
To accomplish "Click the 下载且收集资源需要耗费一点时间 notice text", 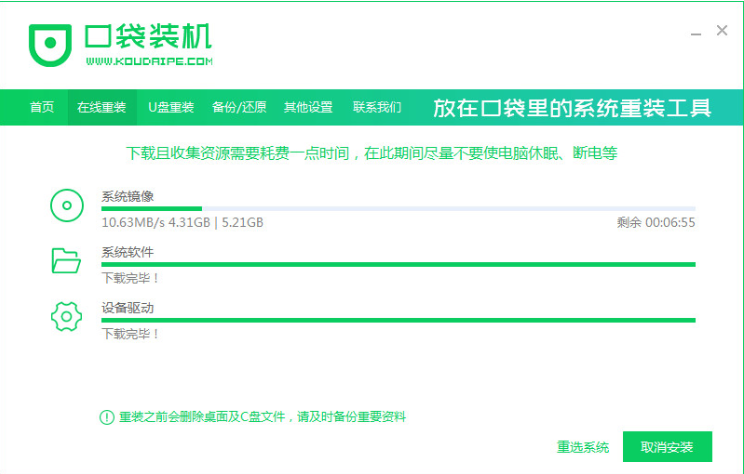I will [372, 153].
